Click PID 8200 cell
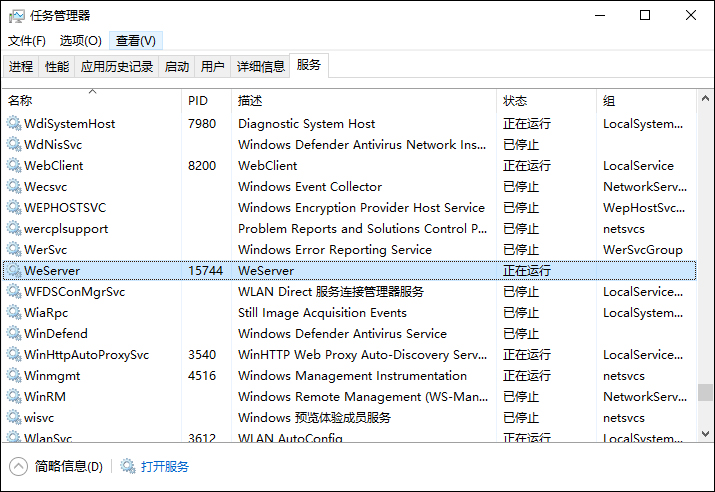Screen dimensions: 715x492 (x=202, y=166)
